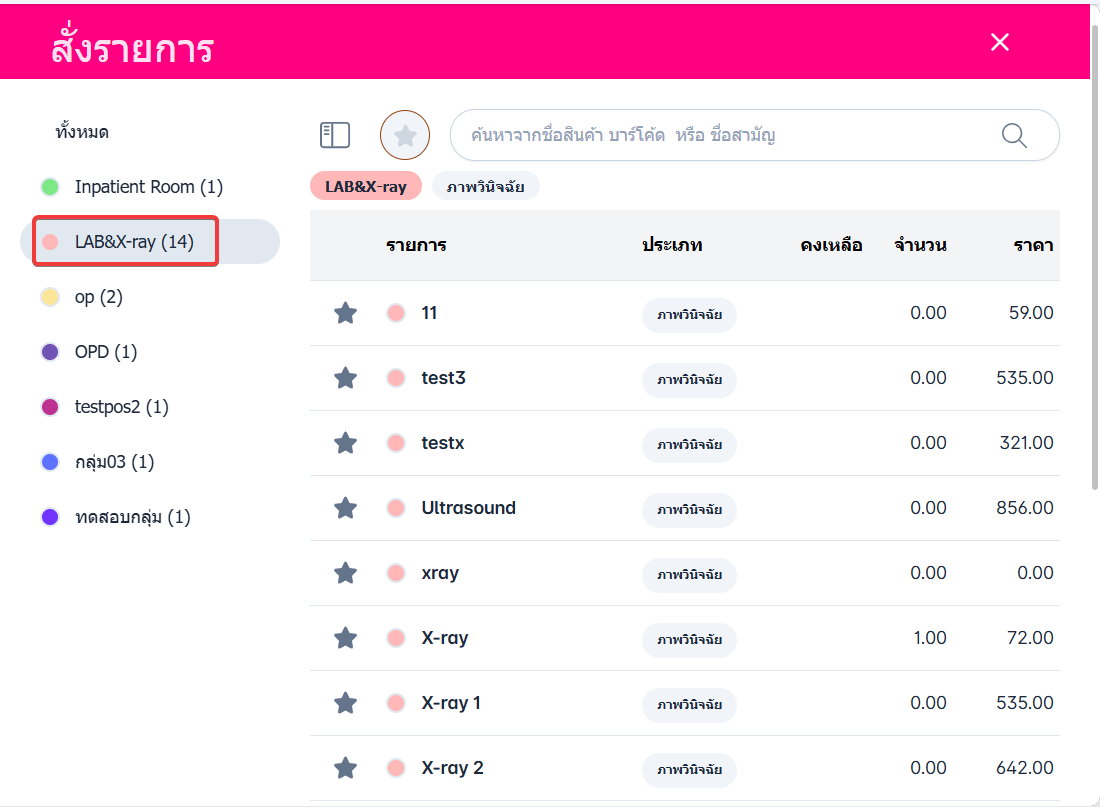Star the X-ray 1 item
1100x809 pixels.
pos(345,703)
